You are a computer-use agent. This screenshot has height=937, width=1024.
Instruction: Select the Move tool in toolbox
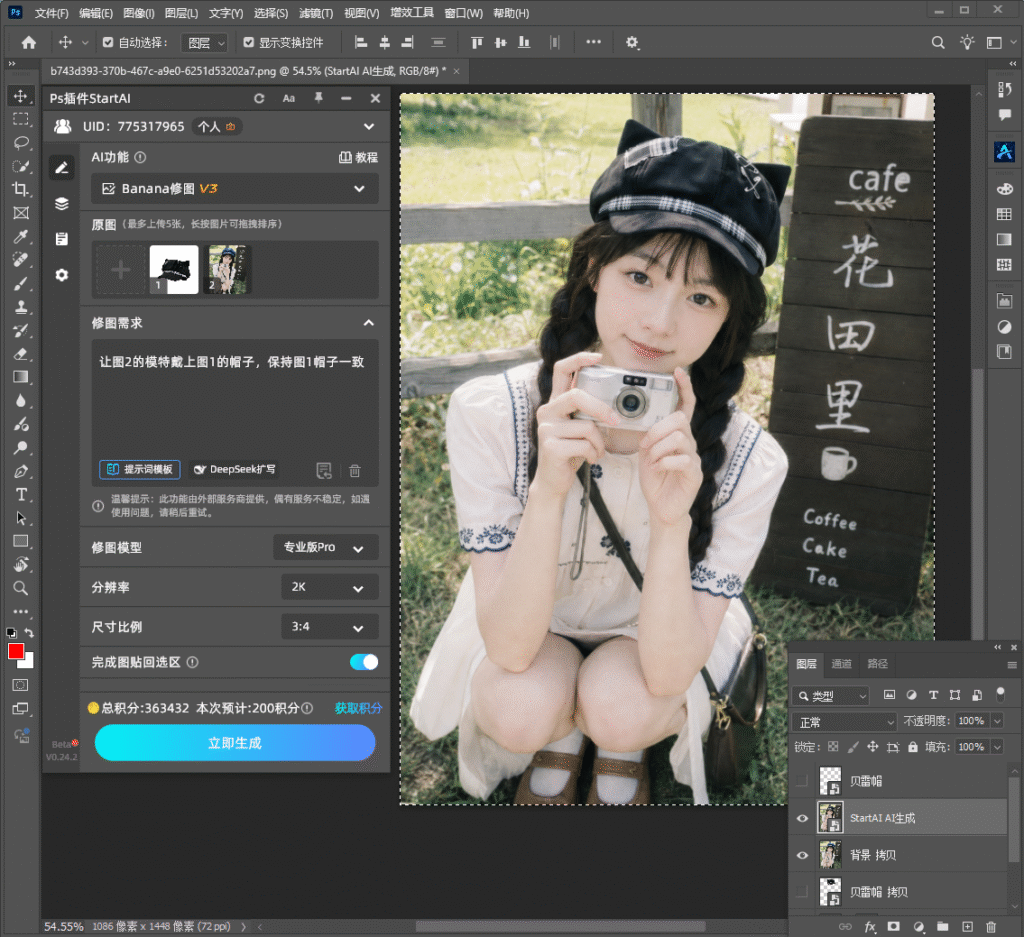tap(20, 96)
